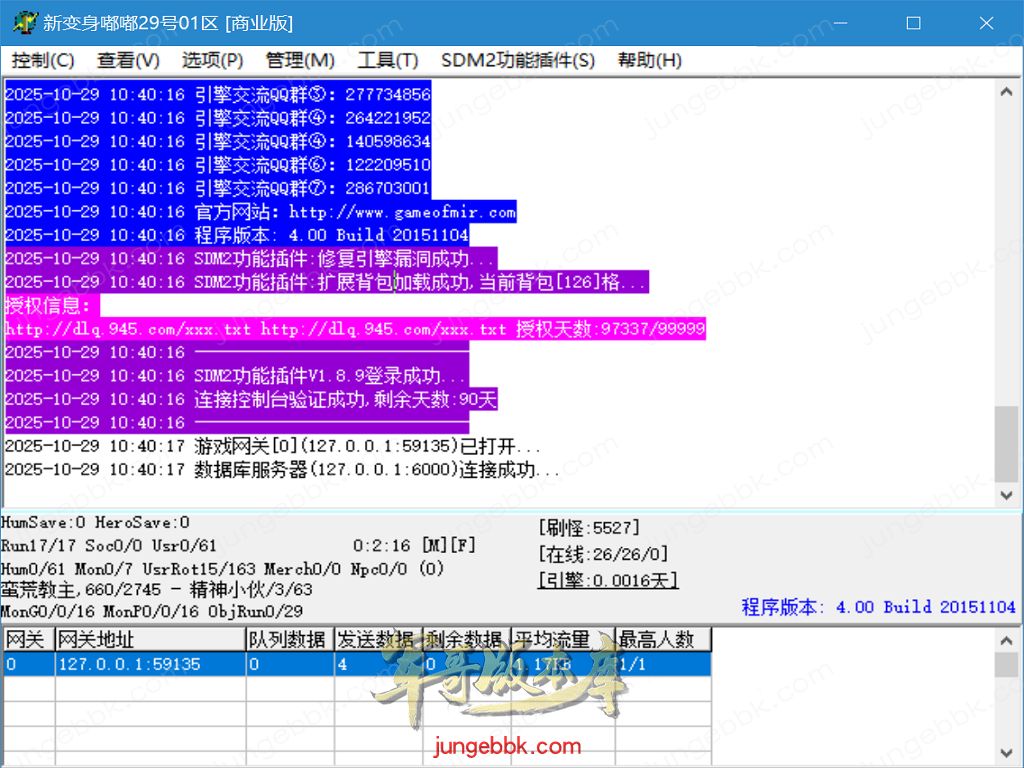Image resolution: width=1024 pixels, height=768 pixels.
Task: Maximize the server window
Action: pos(913,22)
